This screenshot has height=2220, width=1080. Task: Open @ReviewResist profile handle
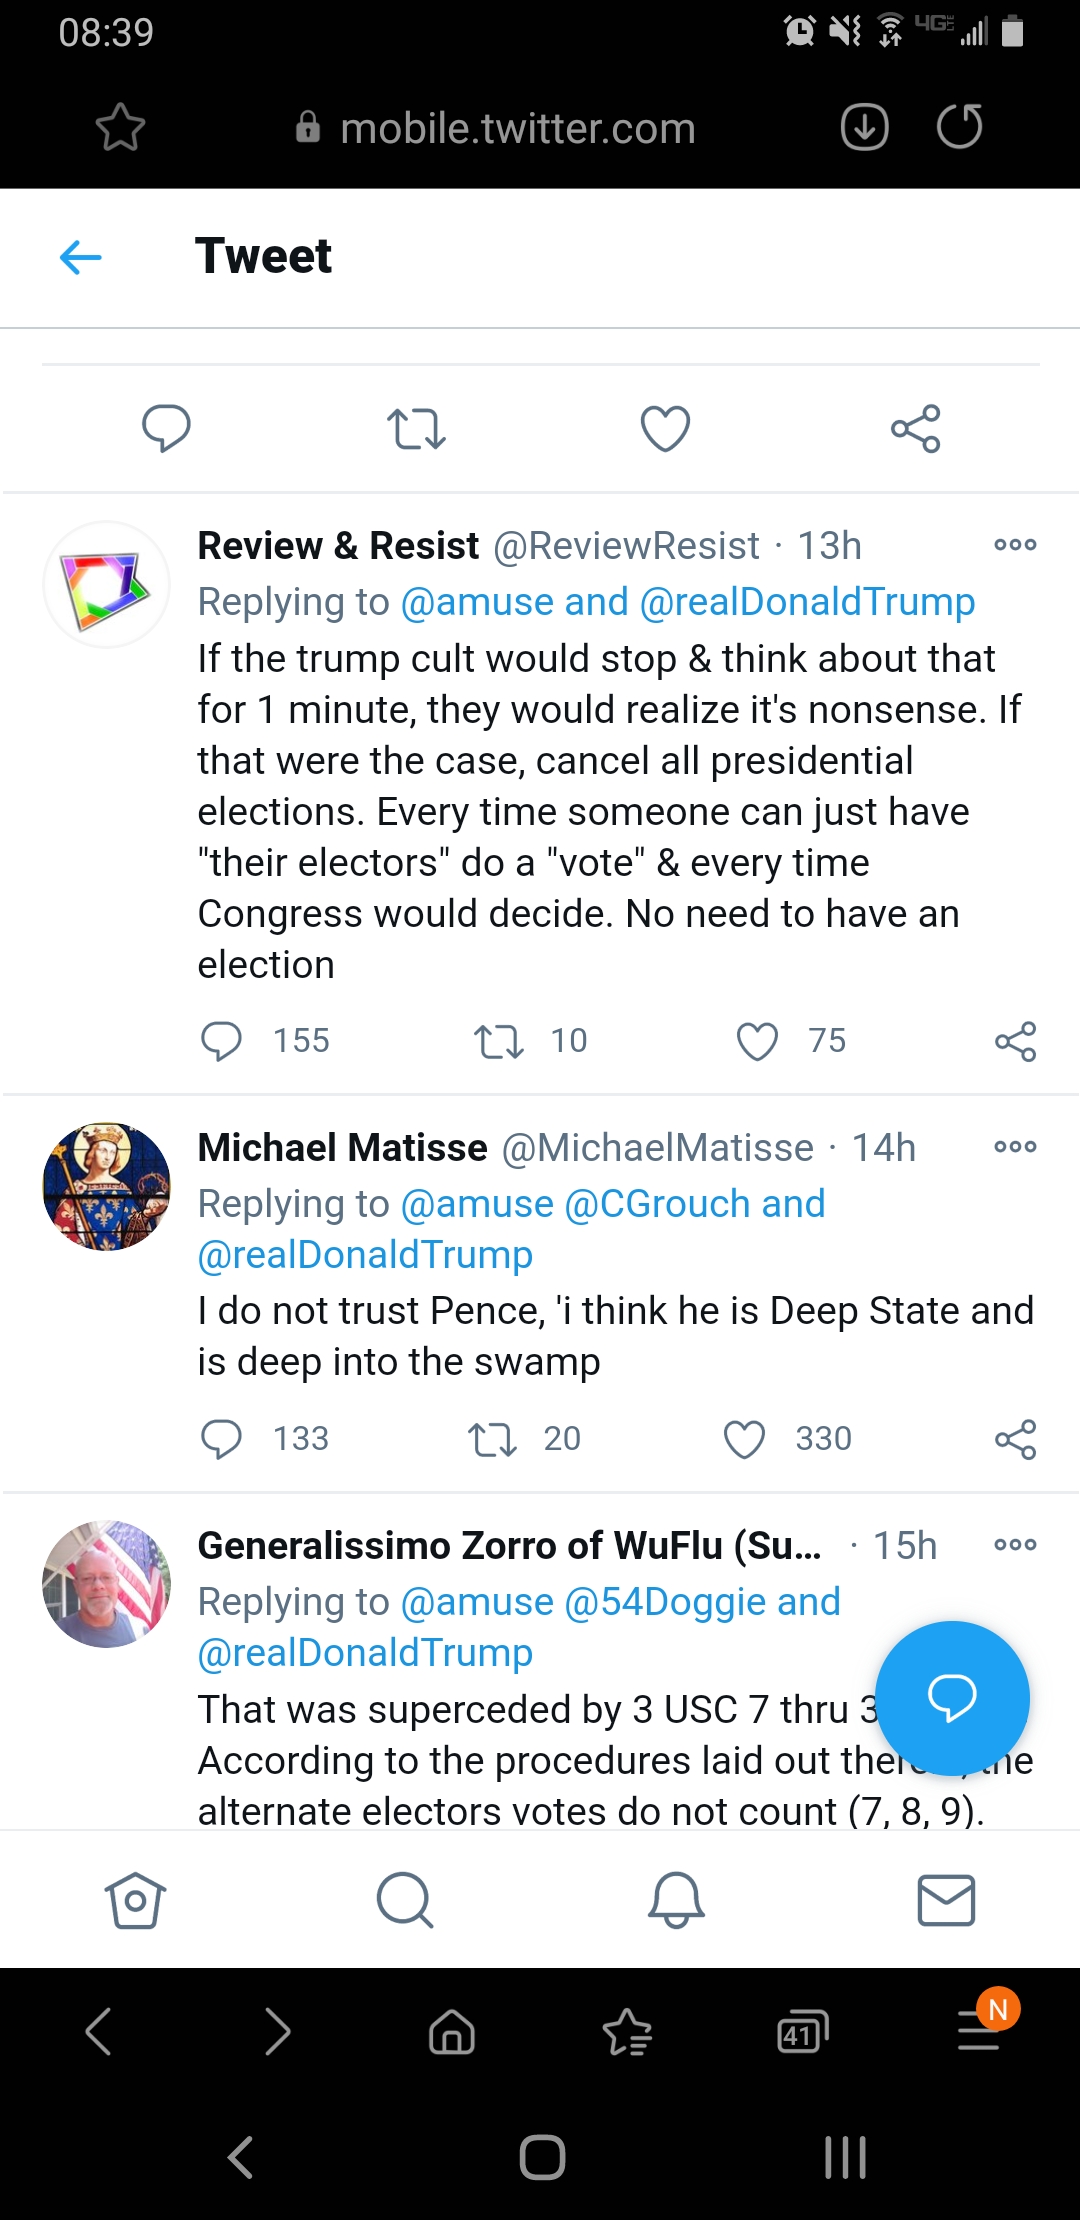click(627, 546)
